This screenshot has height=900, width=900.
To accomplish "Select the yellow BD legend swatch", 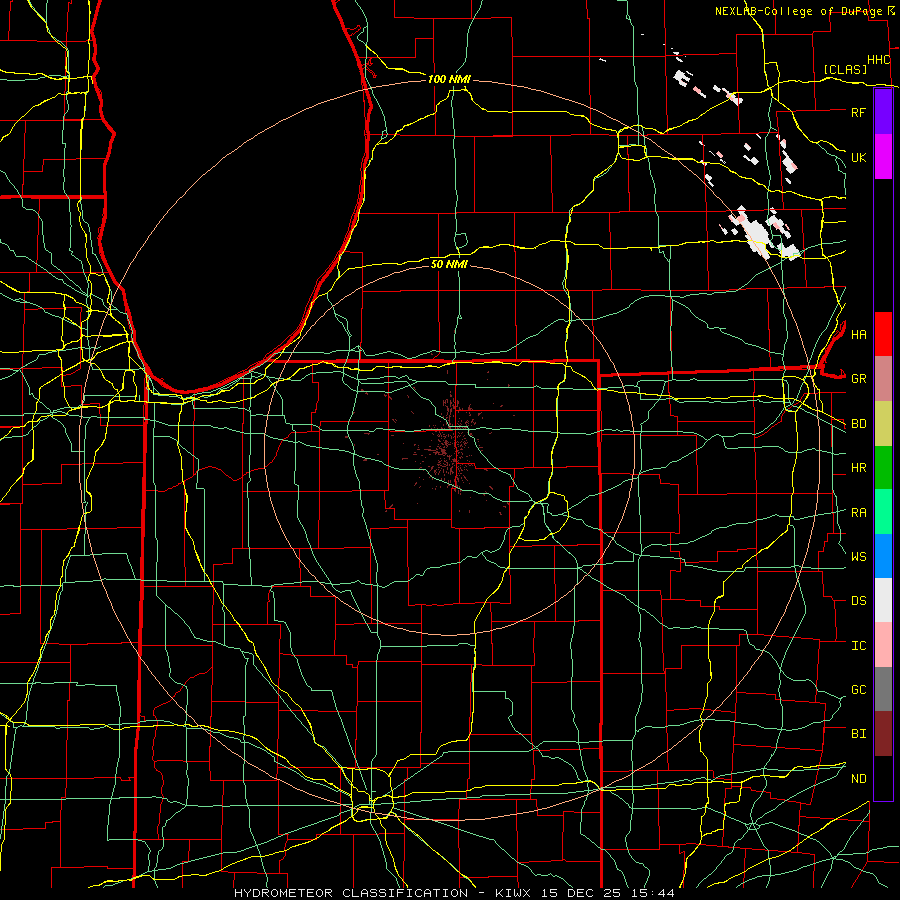I will click(x=883, y=424).
